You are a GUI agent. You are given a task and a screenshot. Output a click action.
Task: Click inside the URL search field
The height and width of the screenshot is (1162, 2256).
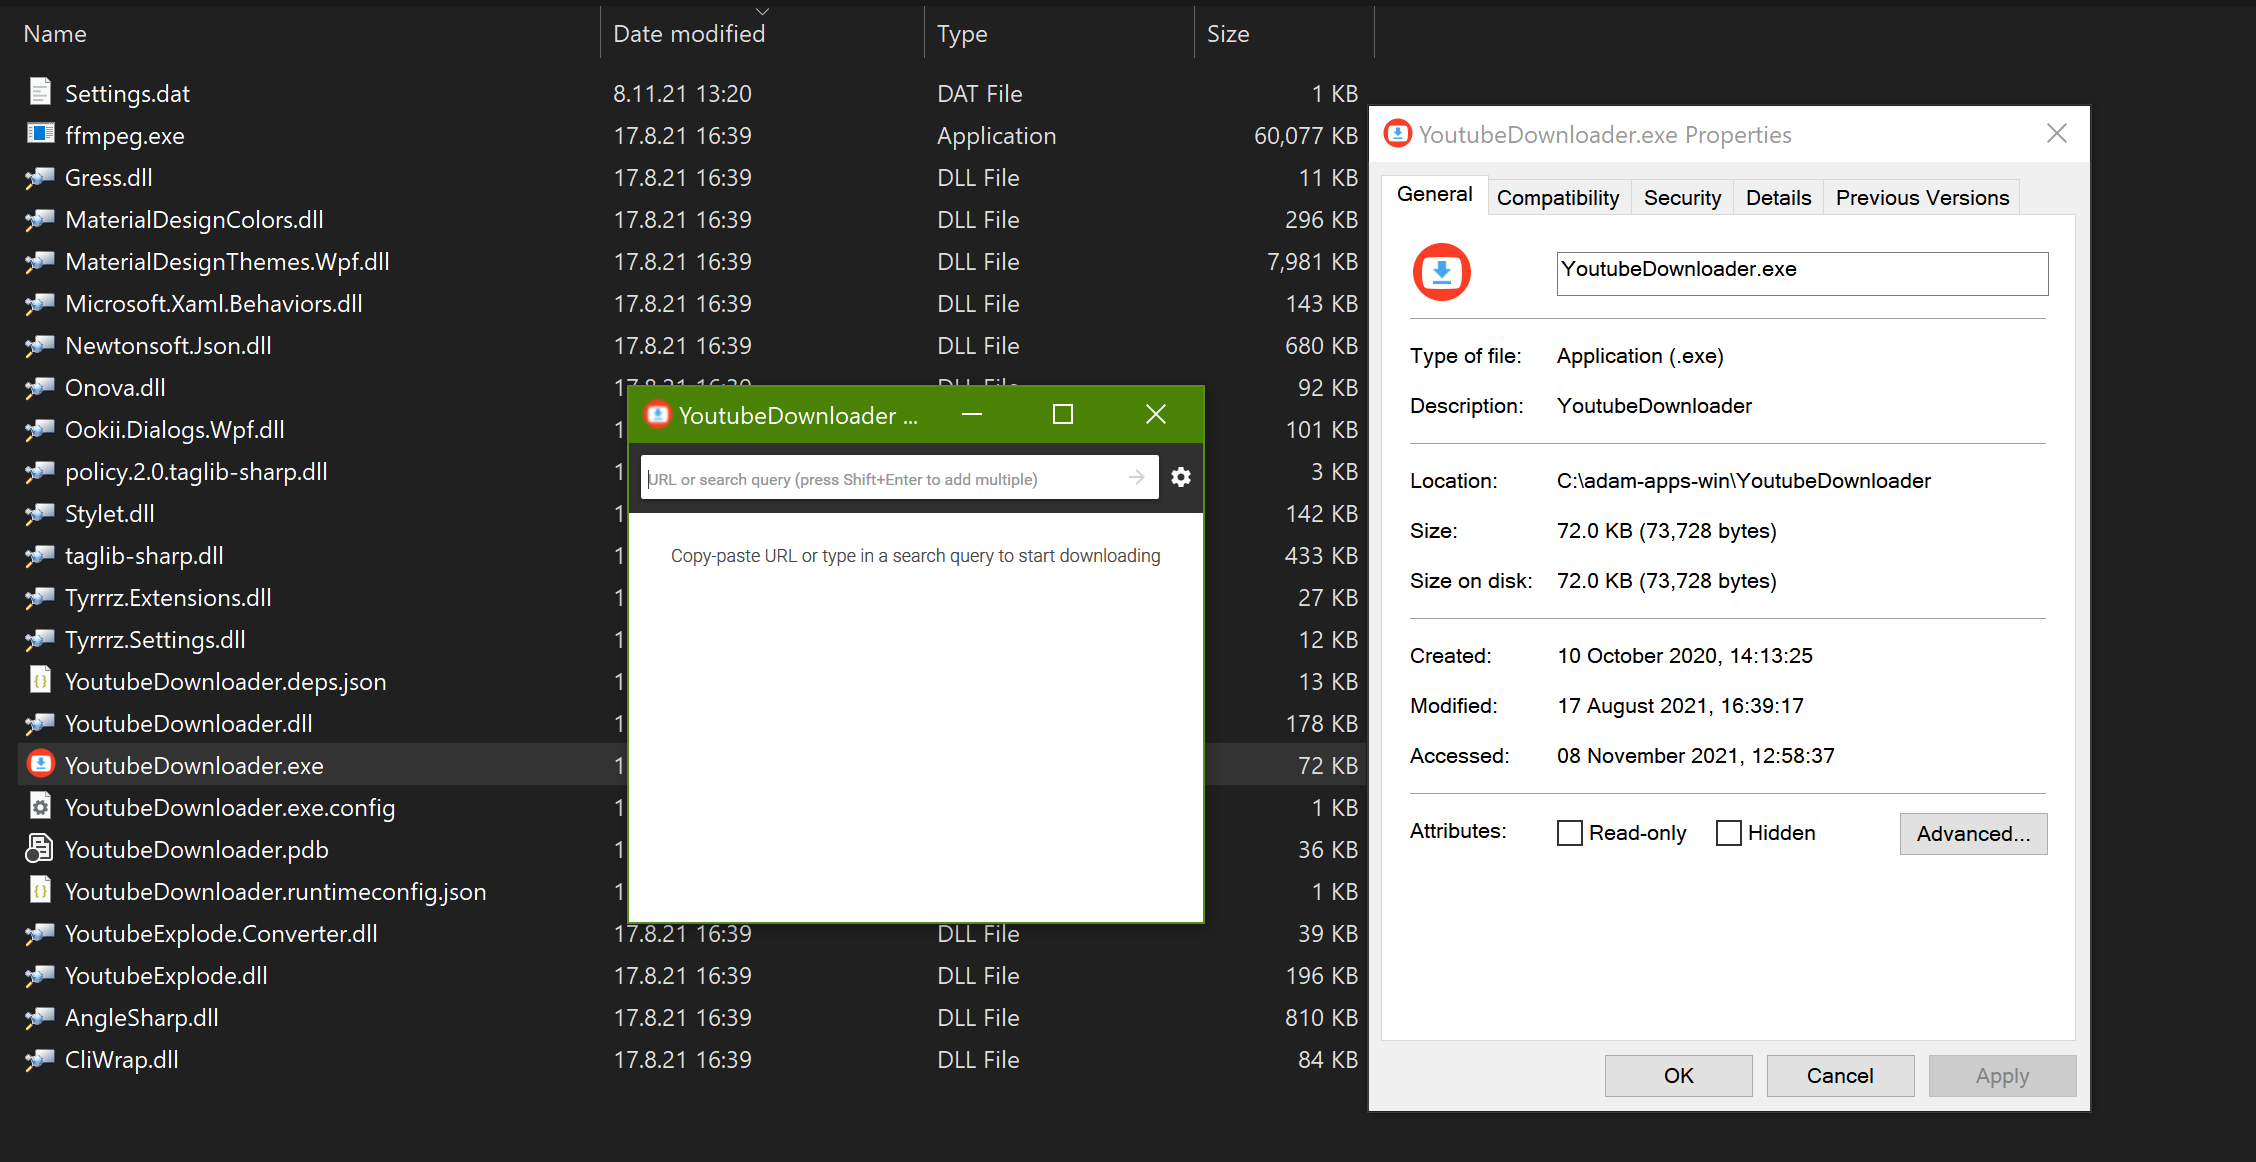(880, 477)
